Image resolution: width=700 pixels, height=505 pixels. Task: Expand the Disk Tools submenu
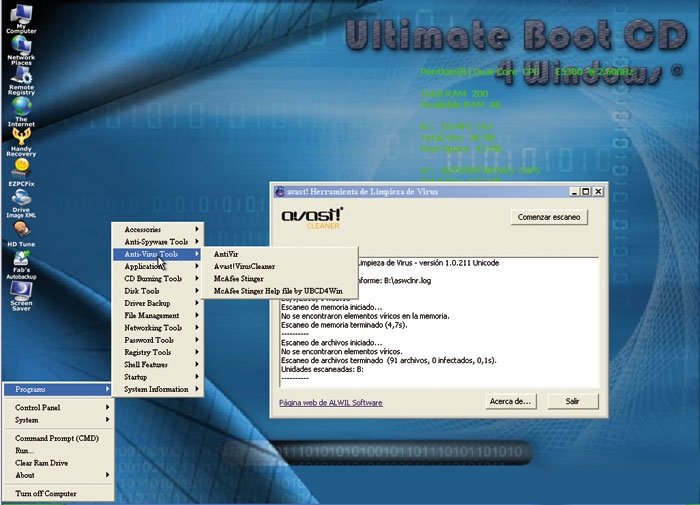point(158,291)
